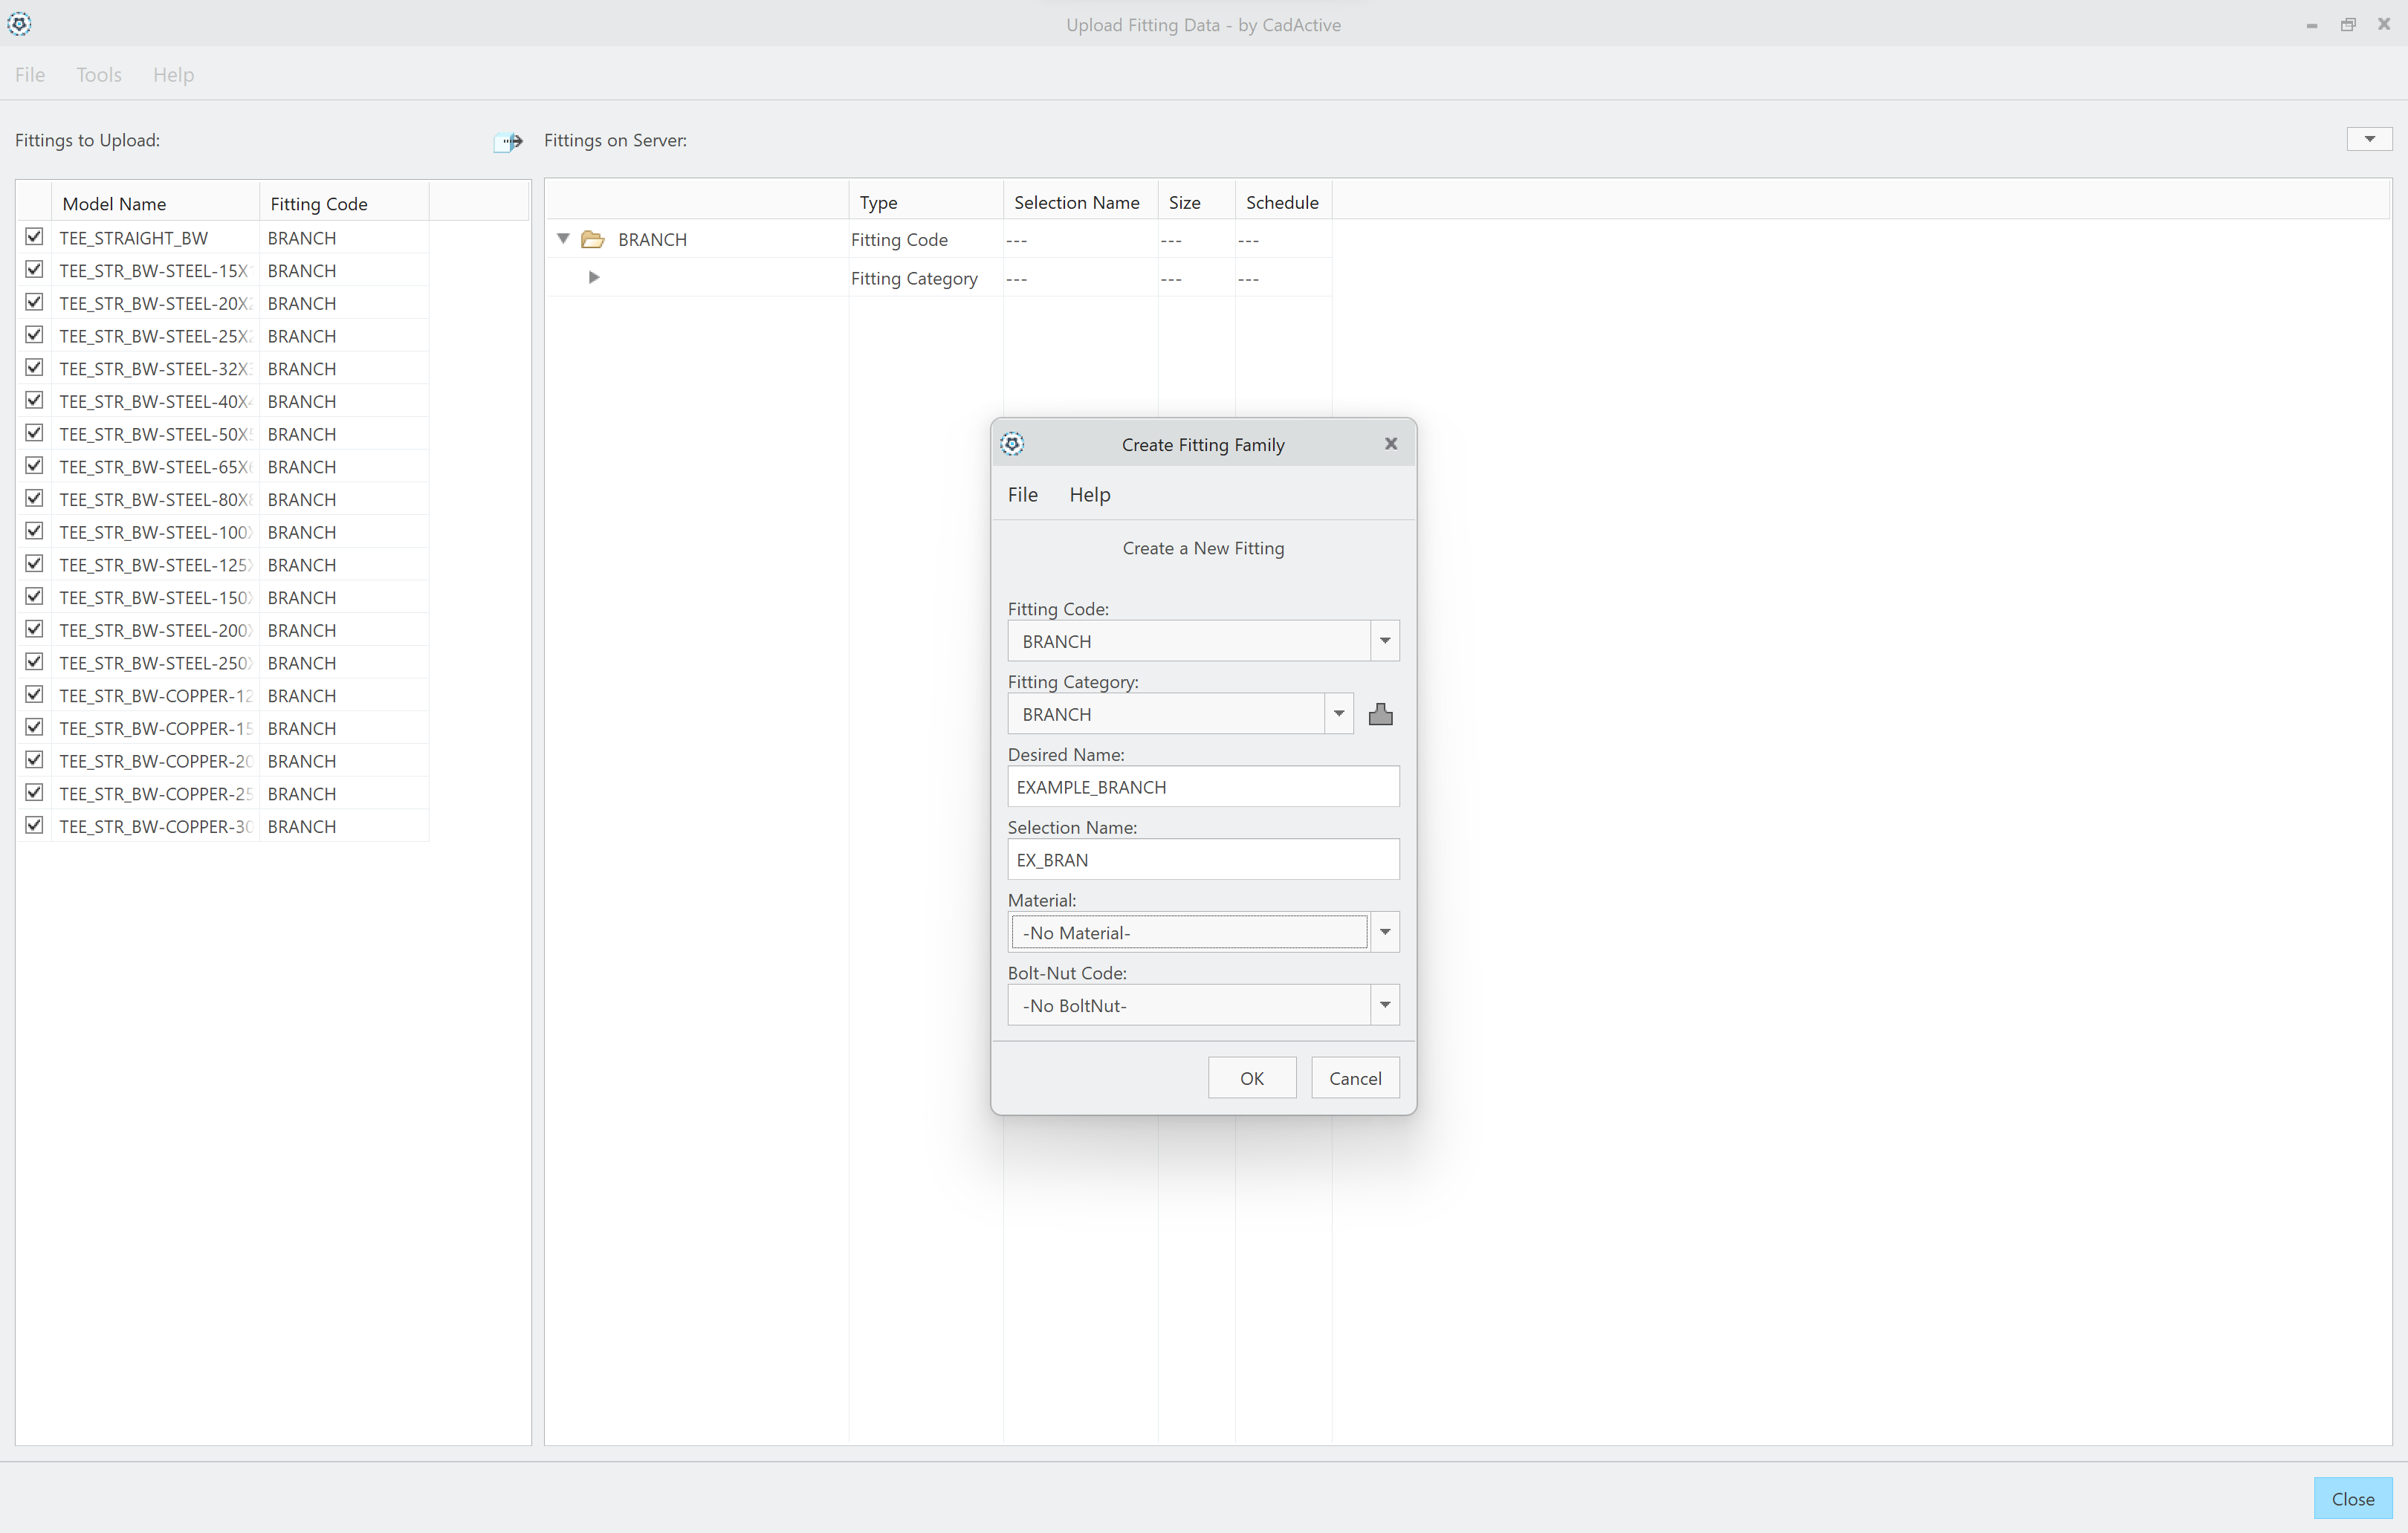Open the dialog's Help menu
This screenshot has width=2408, height=1533.
1089,494
